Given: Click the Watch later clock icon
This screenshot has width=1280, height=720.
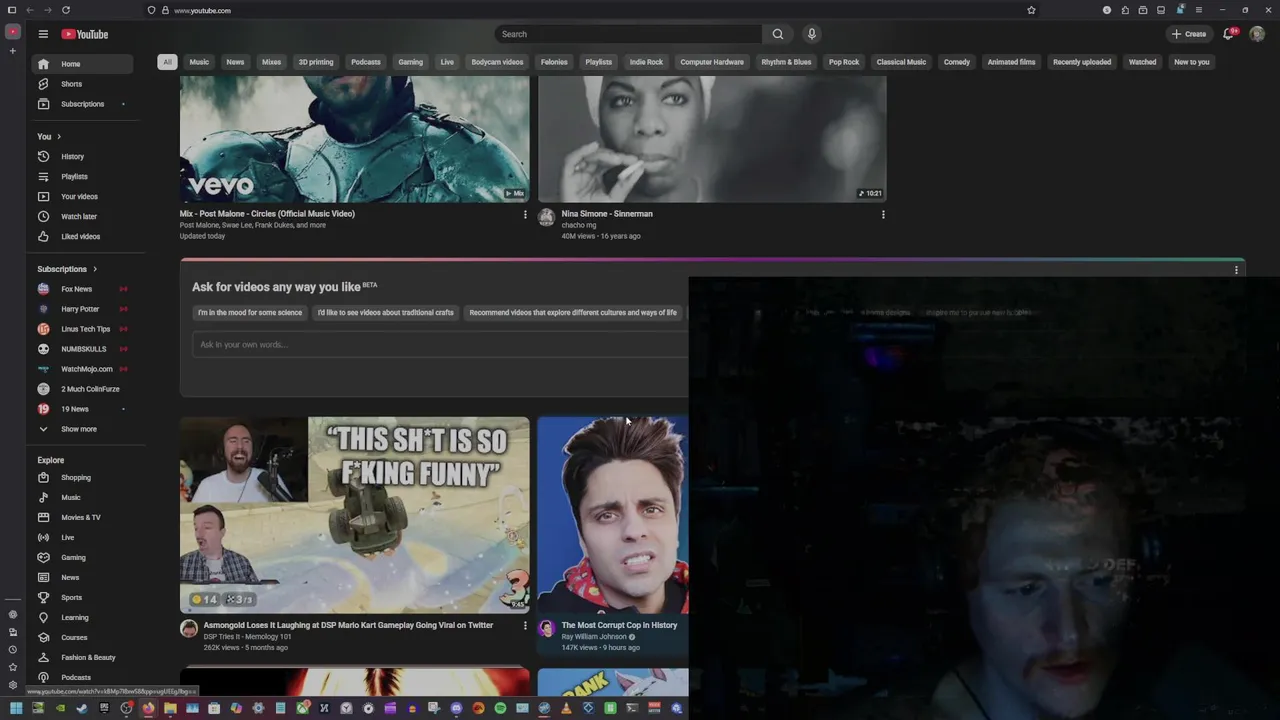Looking at the screenshot, I should click(43, 217).
